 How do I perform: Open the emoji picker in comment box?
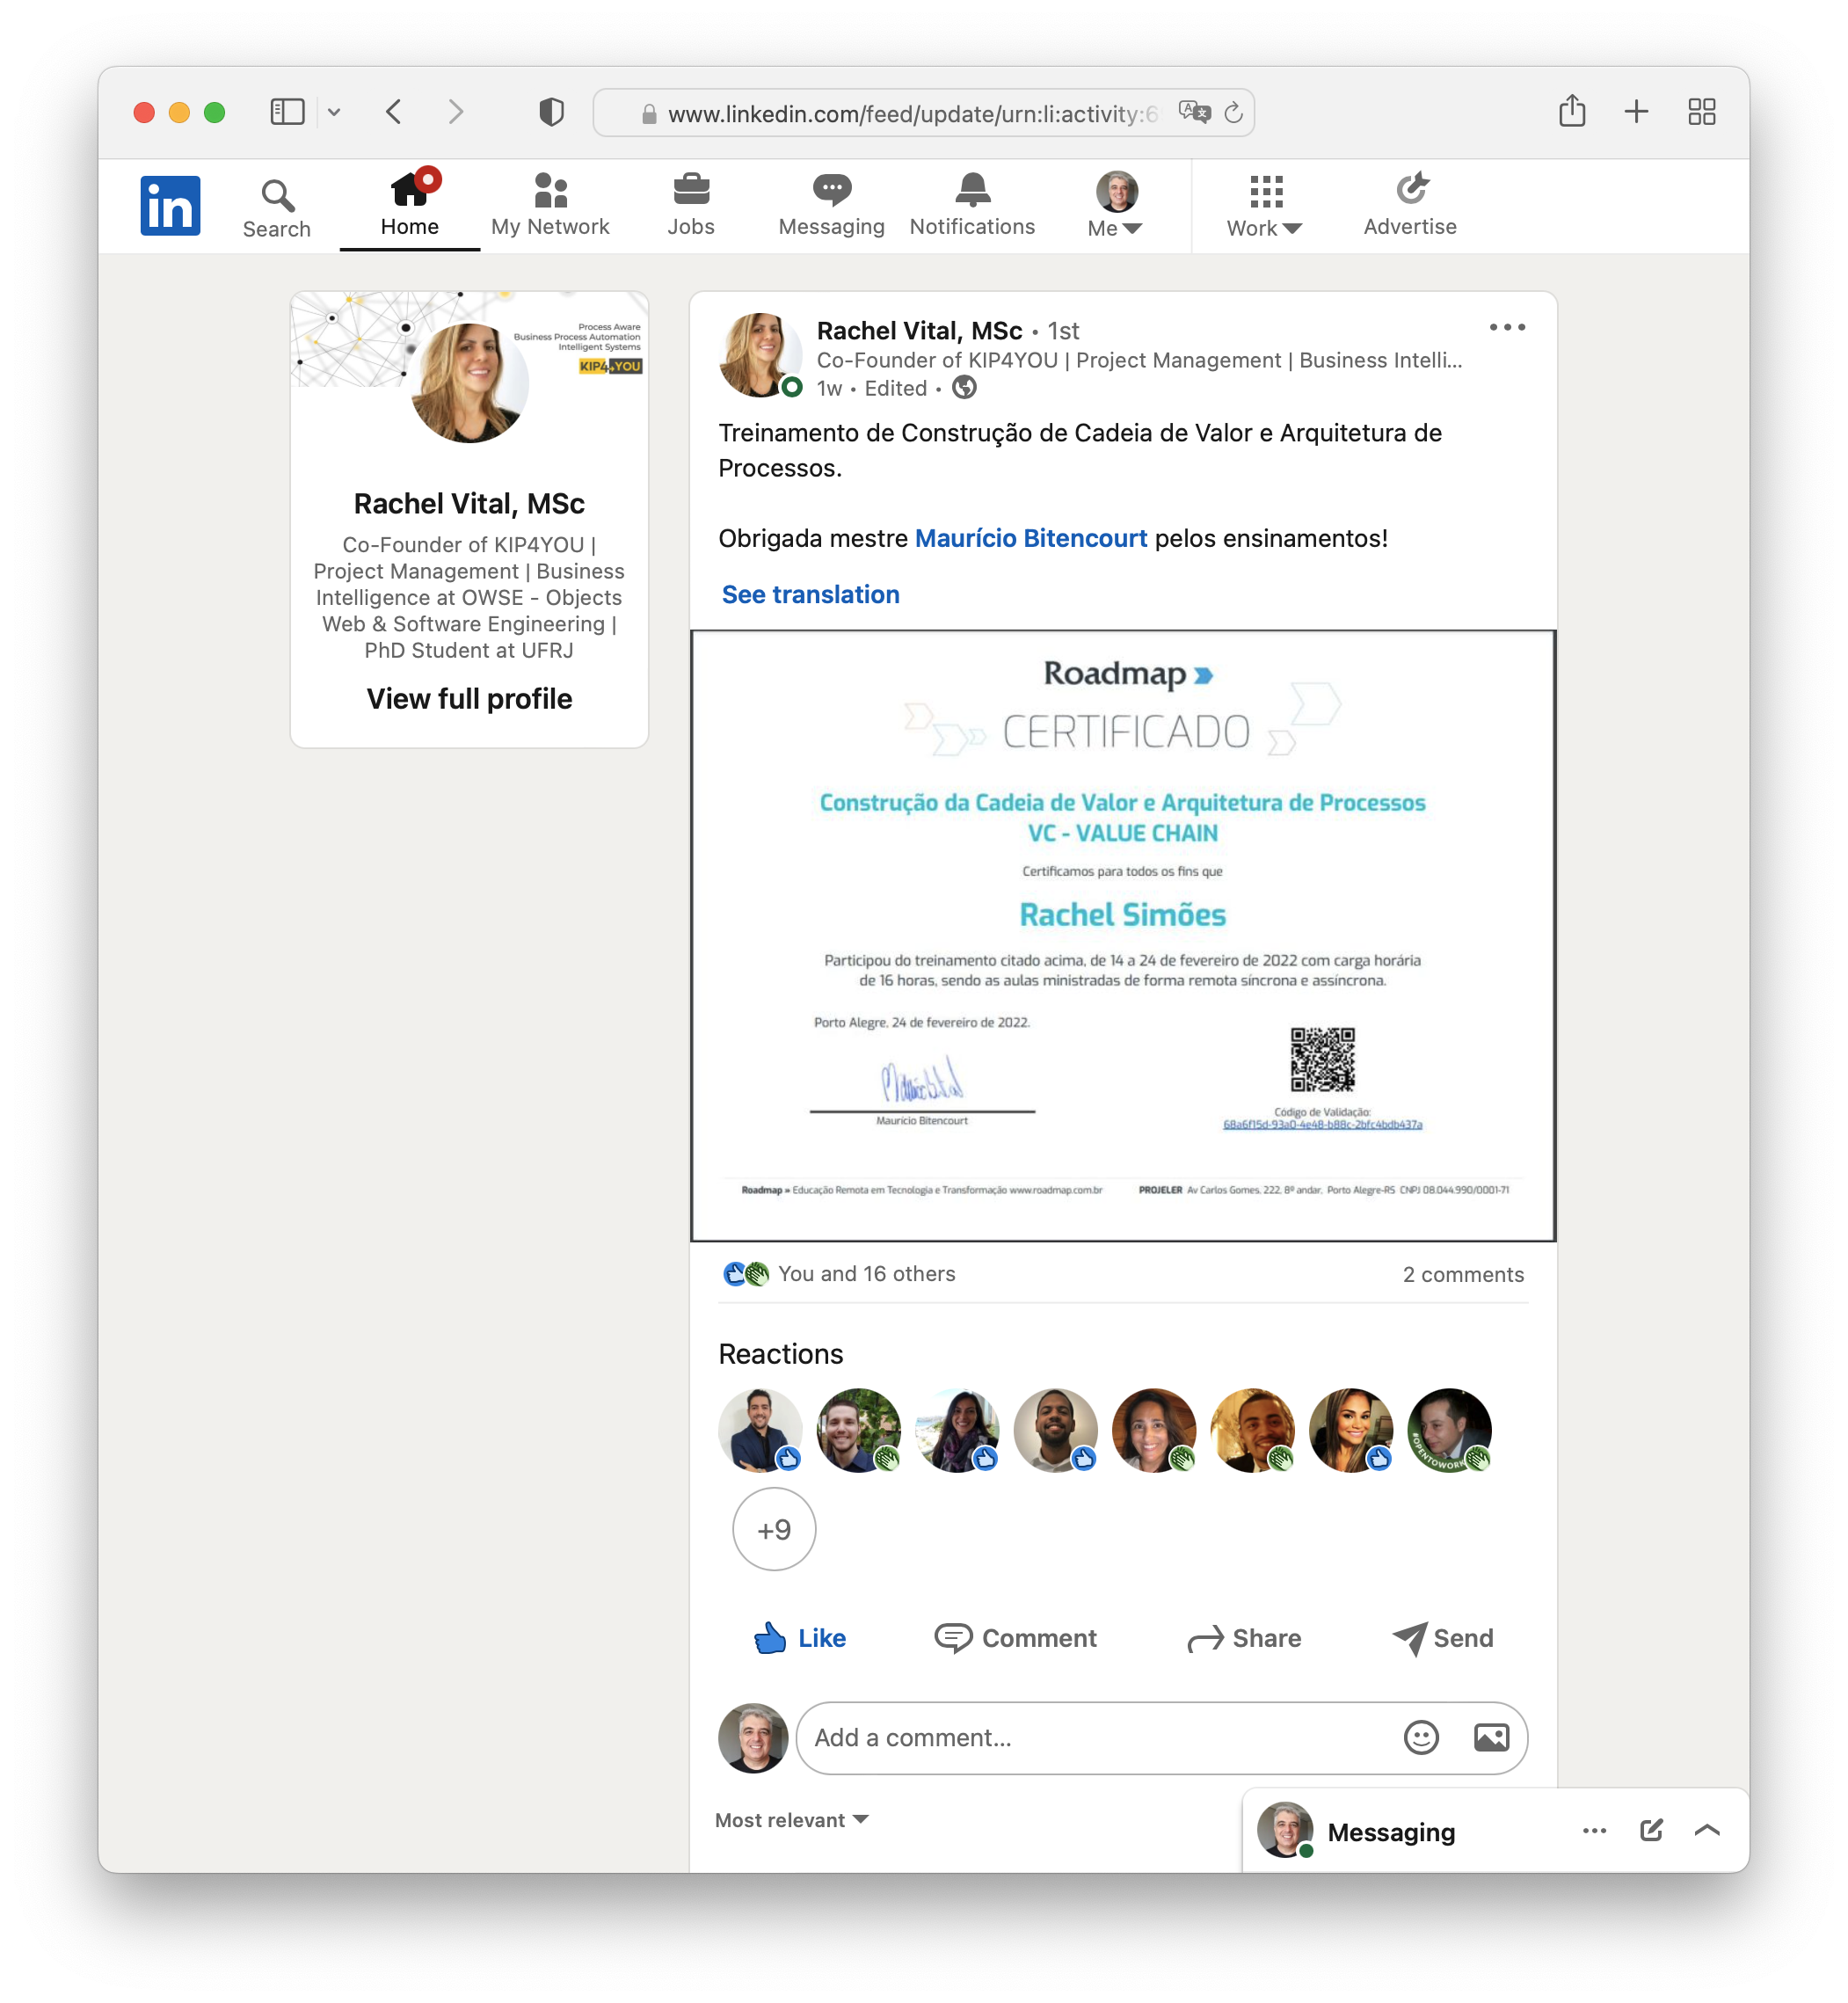tap(1421, 1738)
